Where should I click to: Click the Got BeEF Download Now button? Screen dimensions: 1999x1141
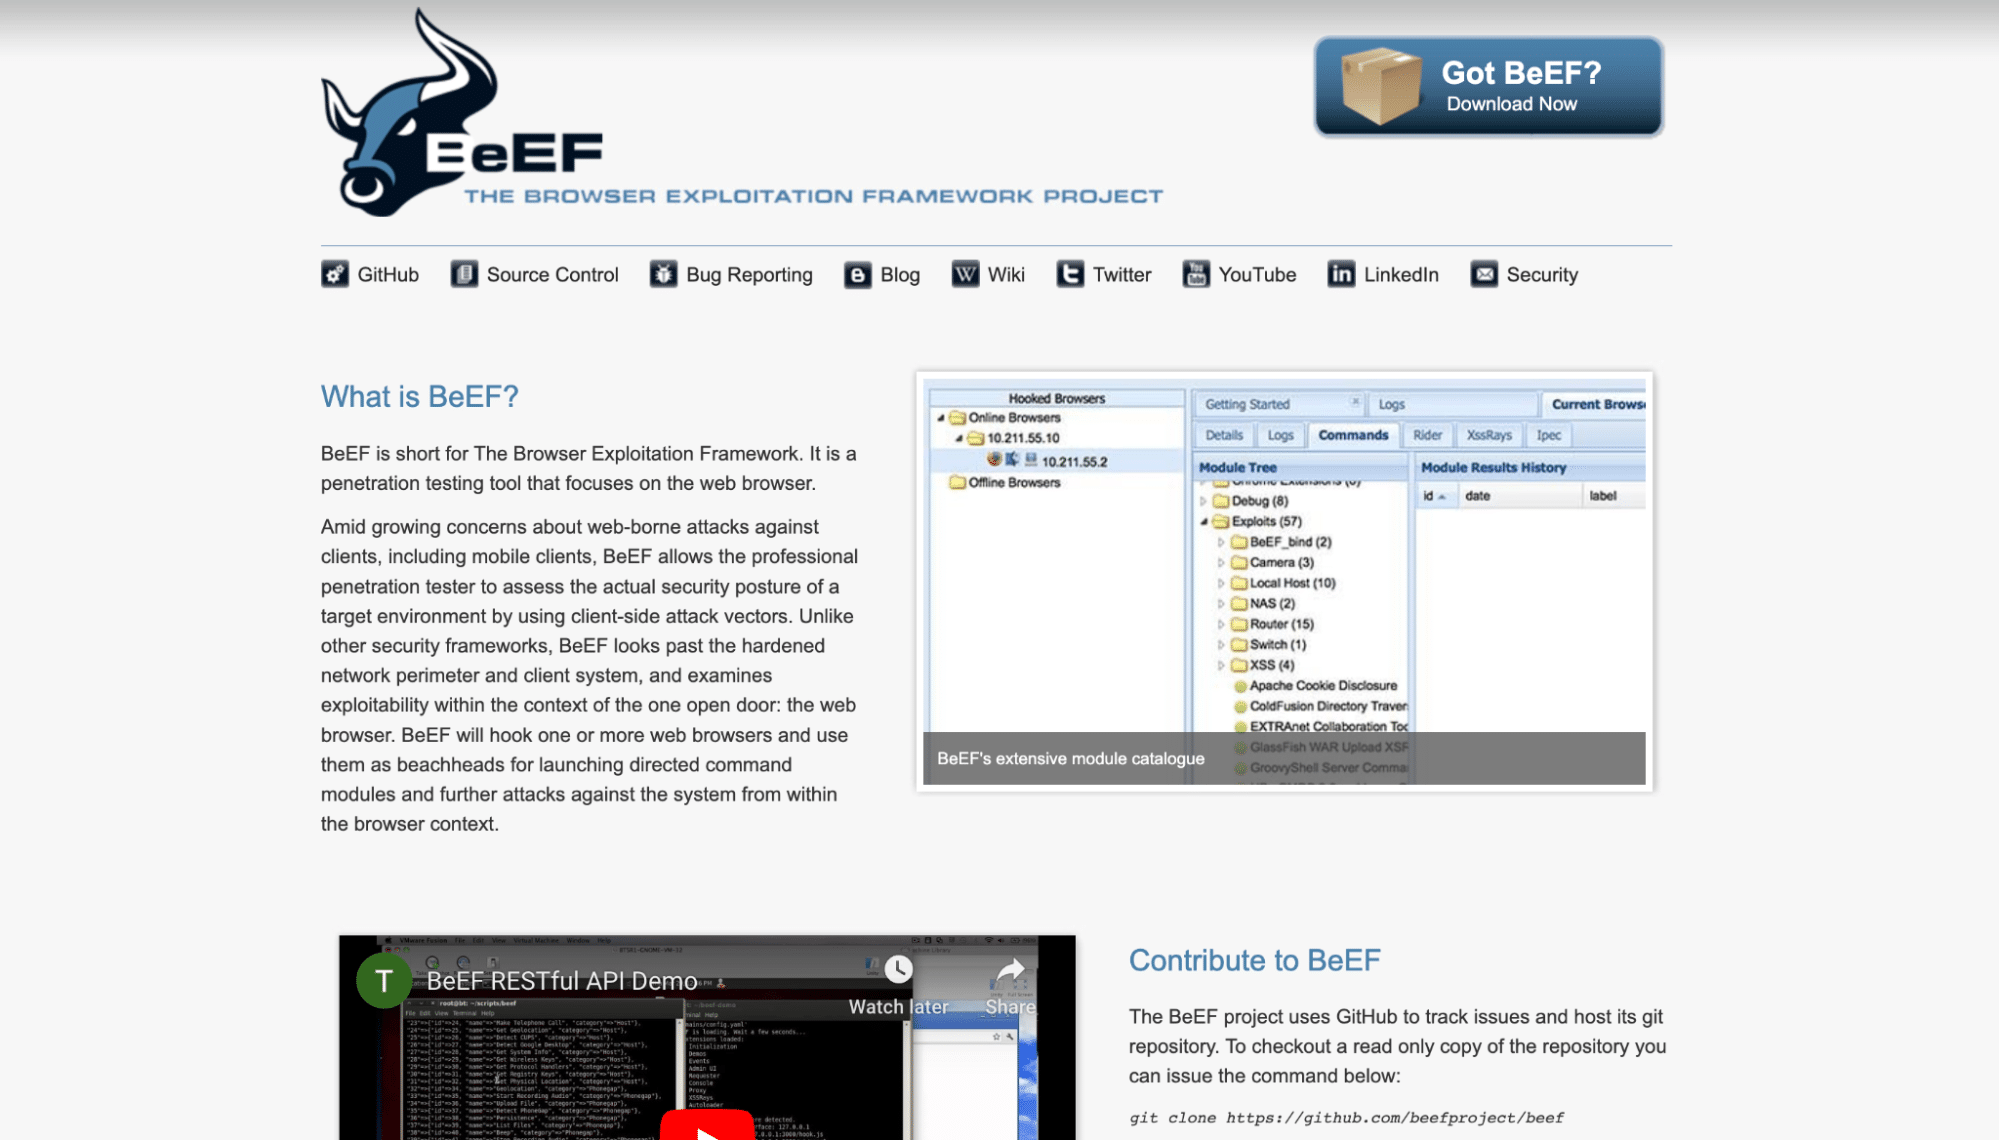[x=1488, y=85]
